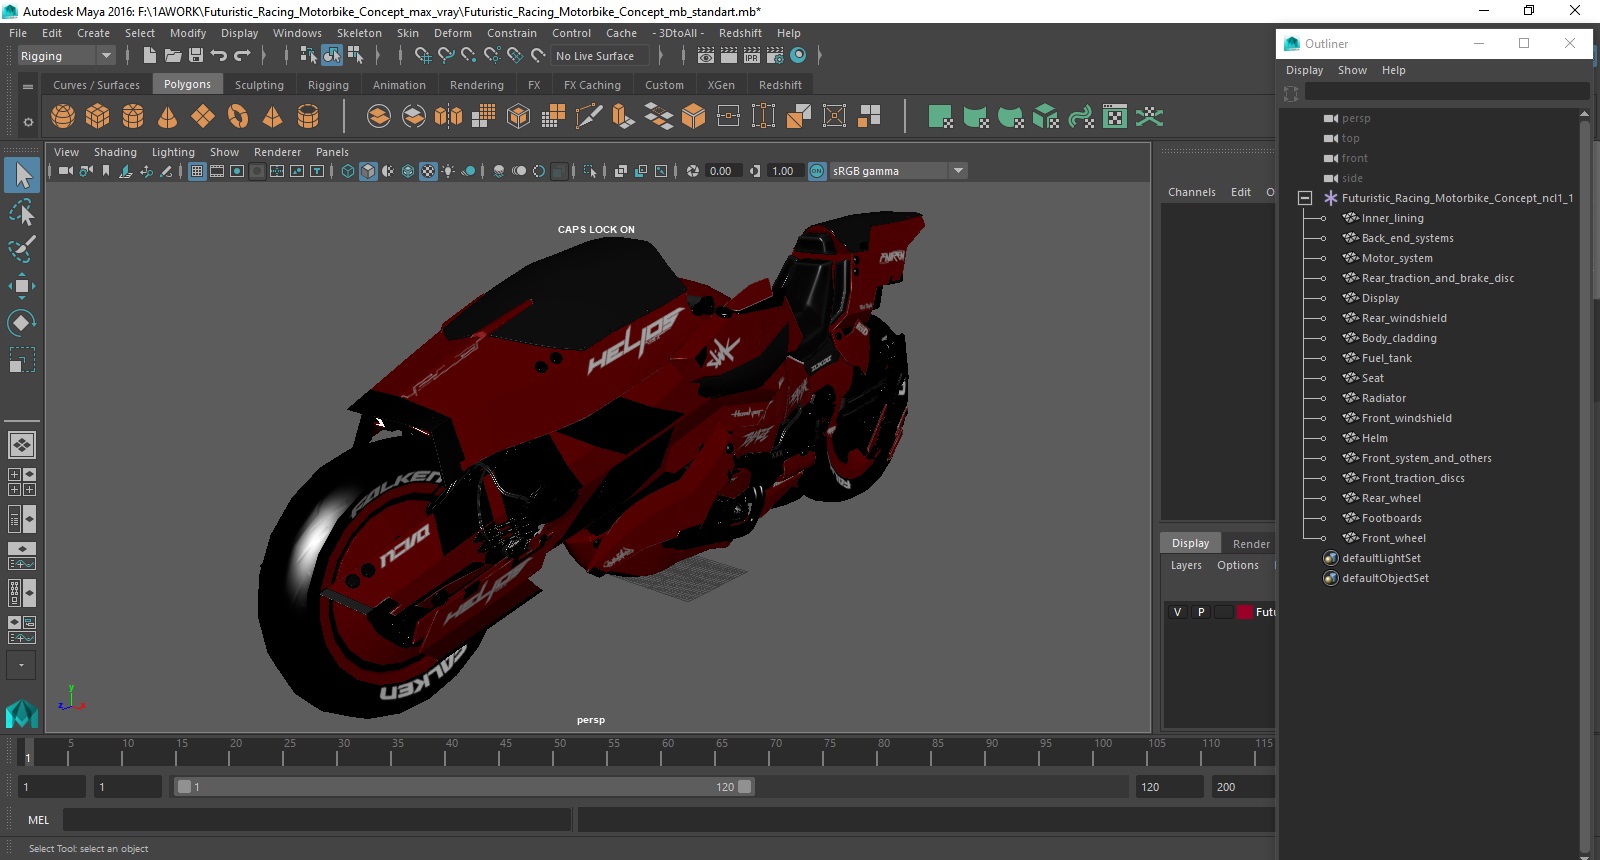Click the Channels menu in Channel Box
The height and width of the screenshot is (860, 1600).
(1192, 192)
